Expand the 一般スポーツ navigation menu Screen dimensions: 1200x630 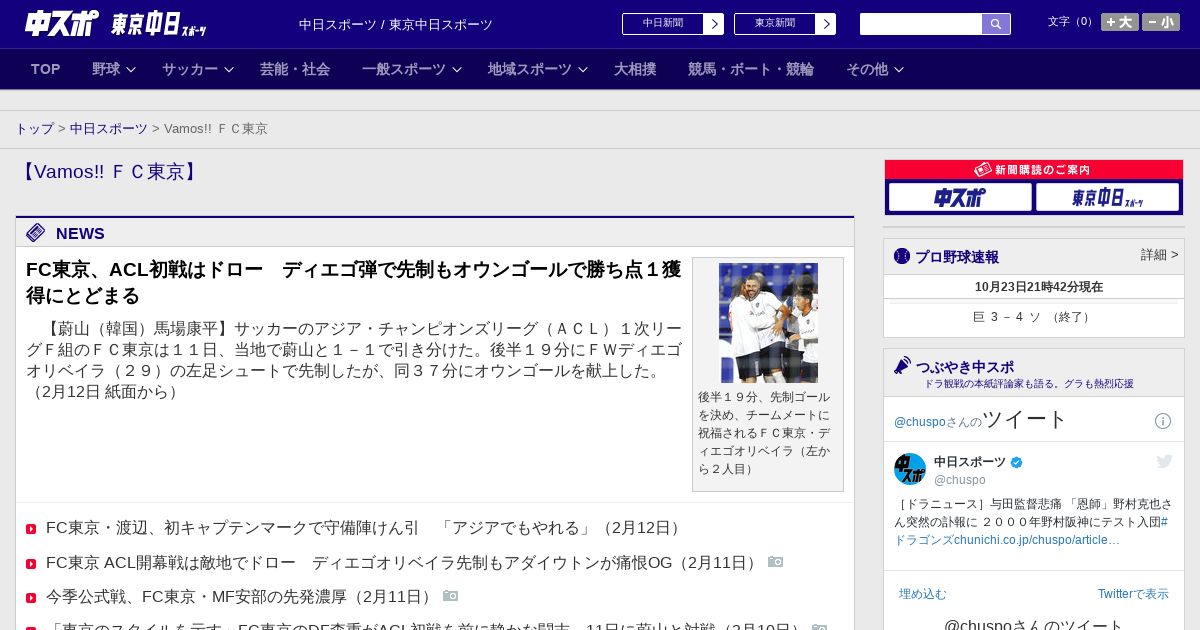tap(412, 69)
